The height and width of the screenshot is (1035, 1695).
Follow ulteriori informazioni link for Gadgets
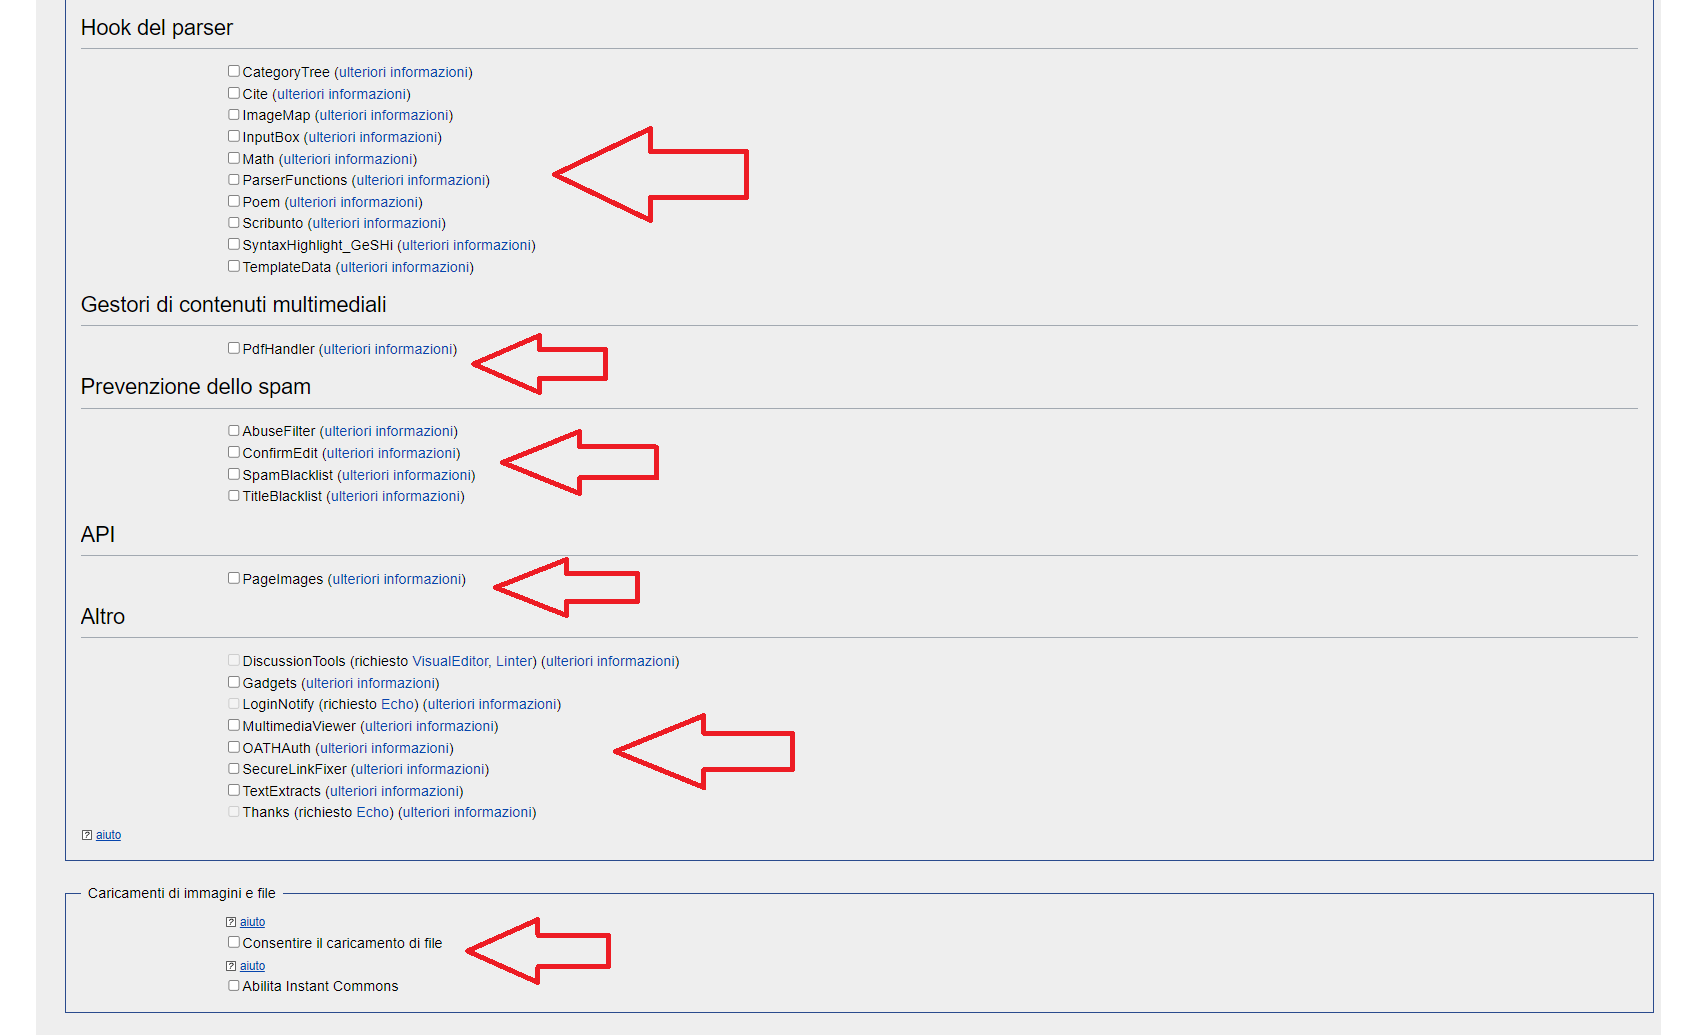371,683
